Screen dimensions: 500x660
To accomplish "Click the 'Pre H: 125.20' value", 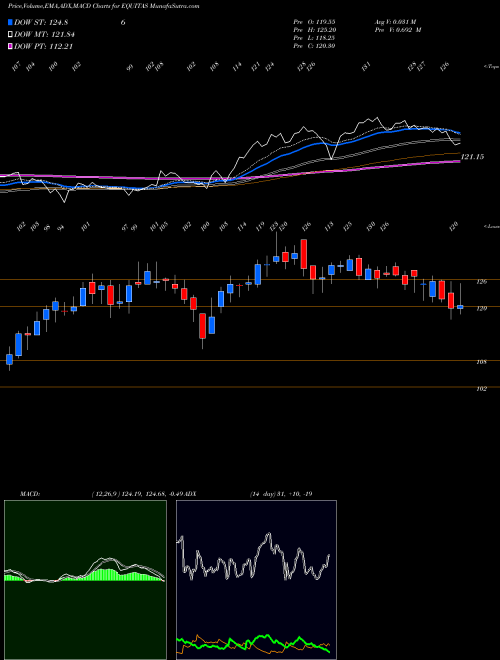I will coord(314,30).
